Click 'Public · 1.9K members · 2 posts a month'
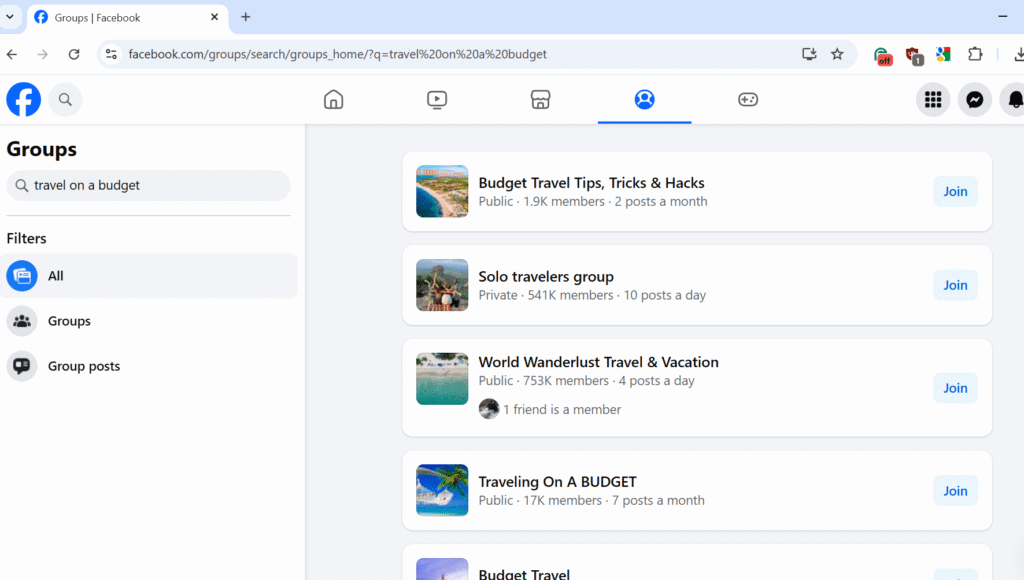Viewport: 1024px width, 580px height. coord(593,201)
